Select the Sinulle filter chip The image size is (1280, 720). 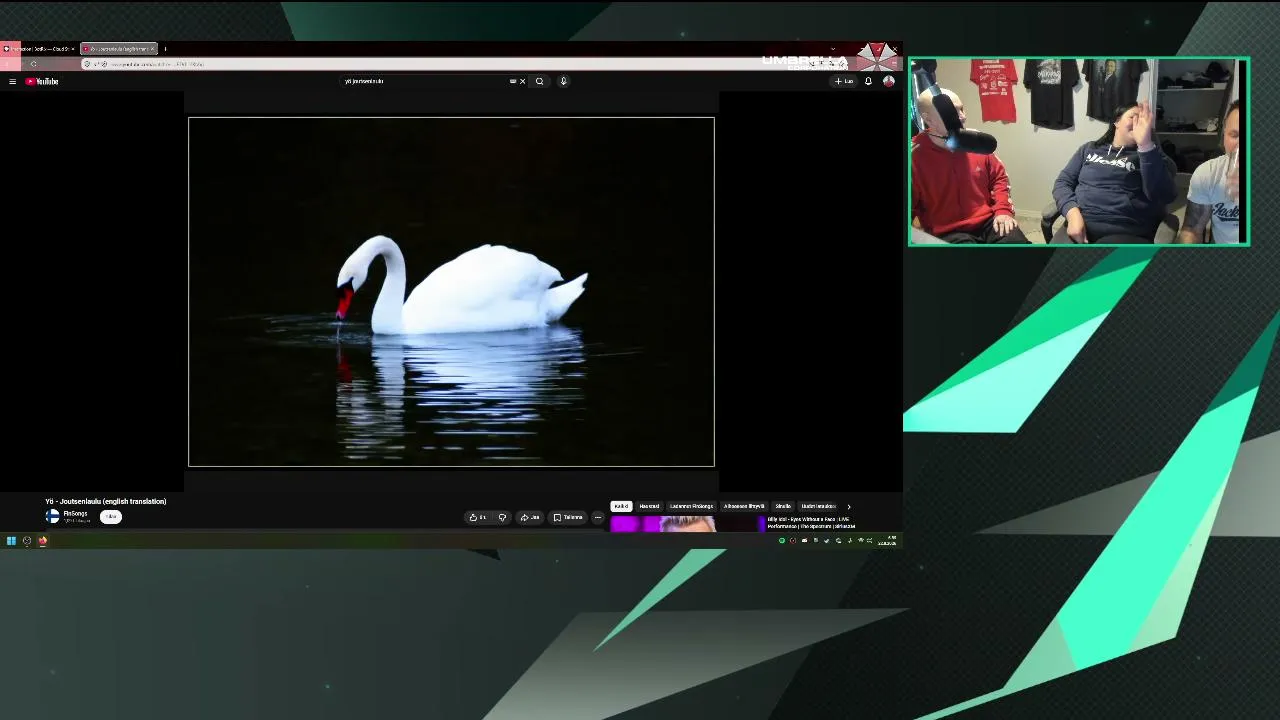783,507
